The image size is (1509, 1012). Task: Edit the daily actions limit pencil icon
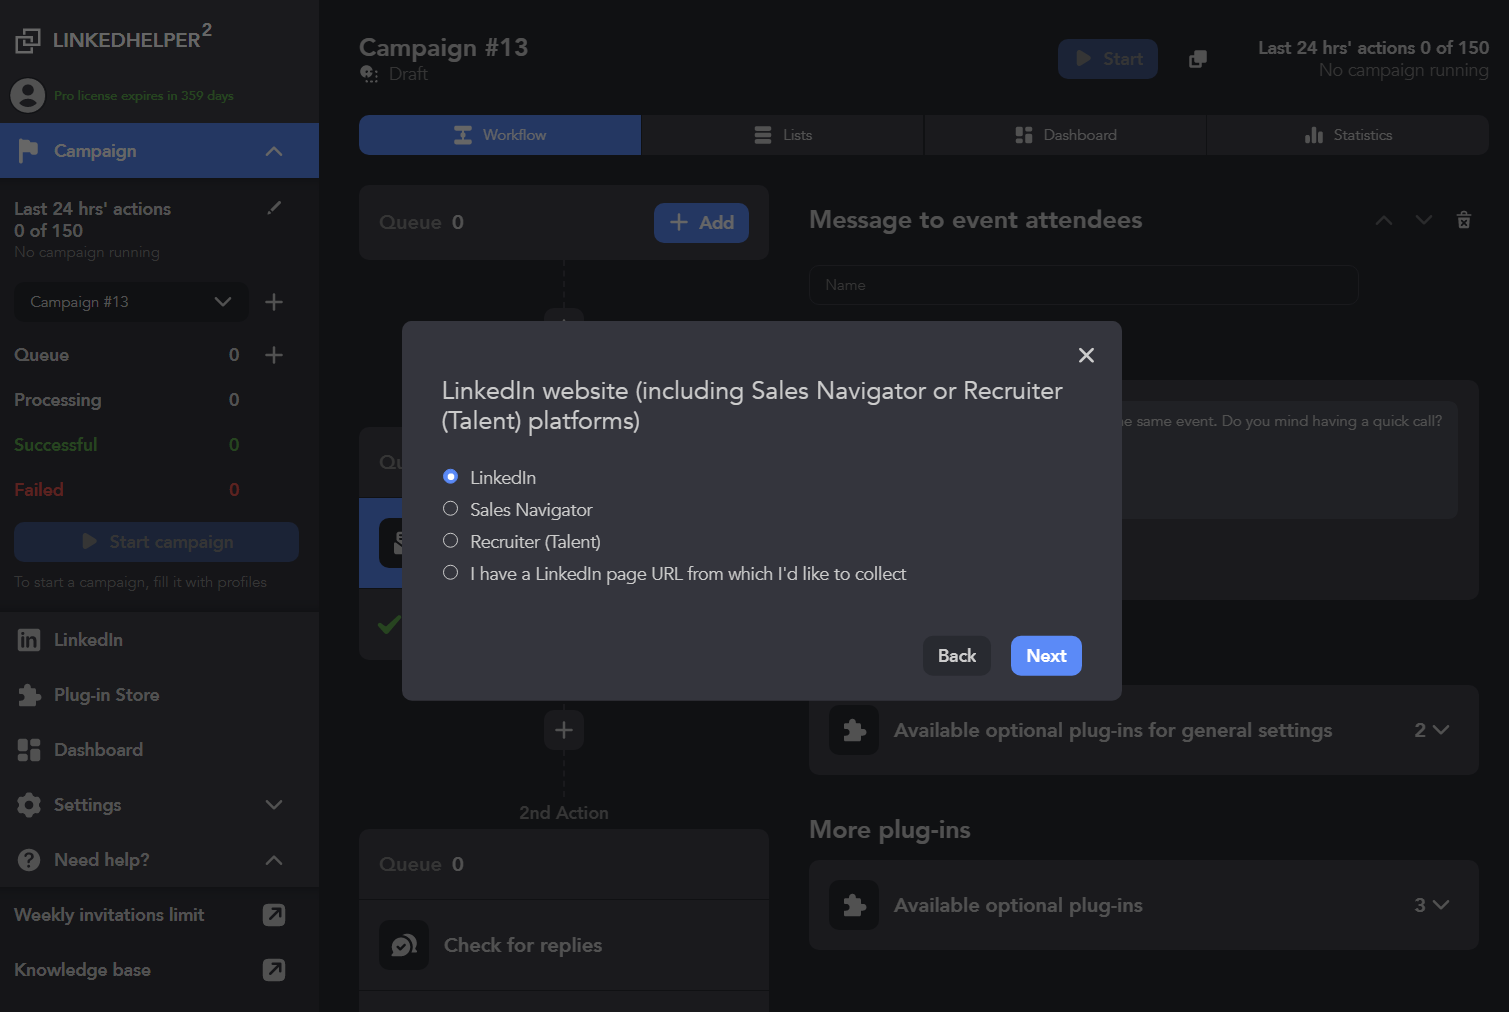pos(274,208)
